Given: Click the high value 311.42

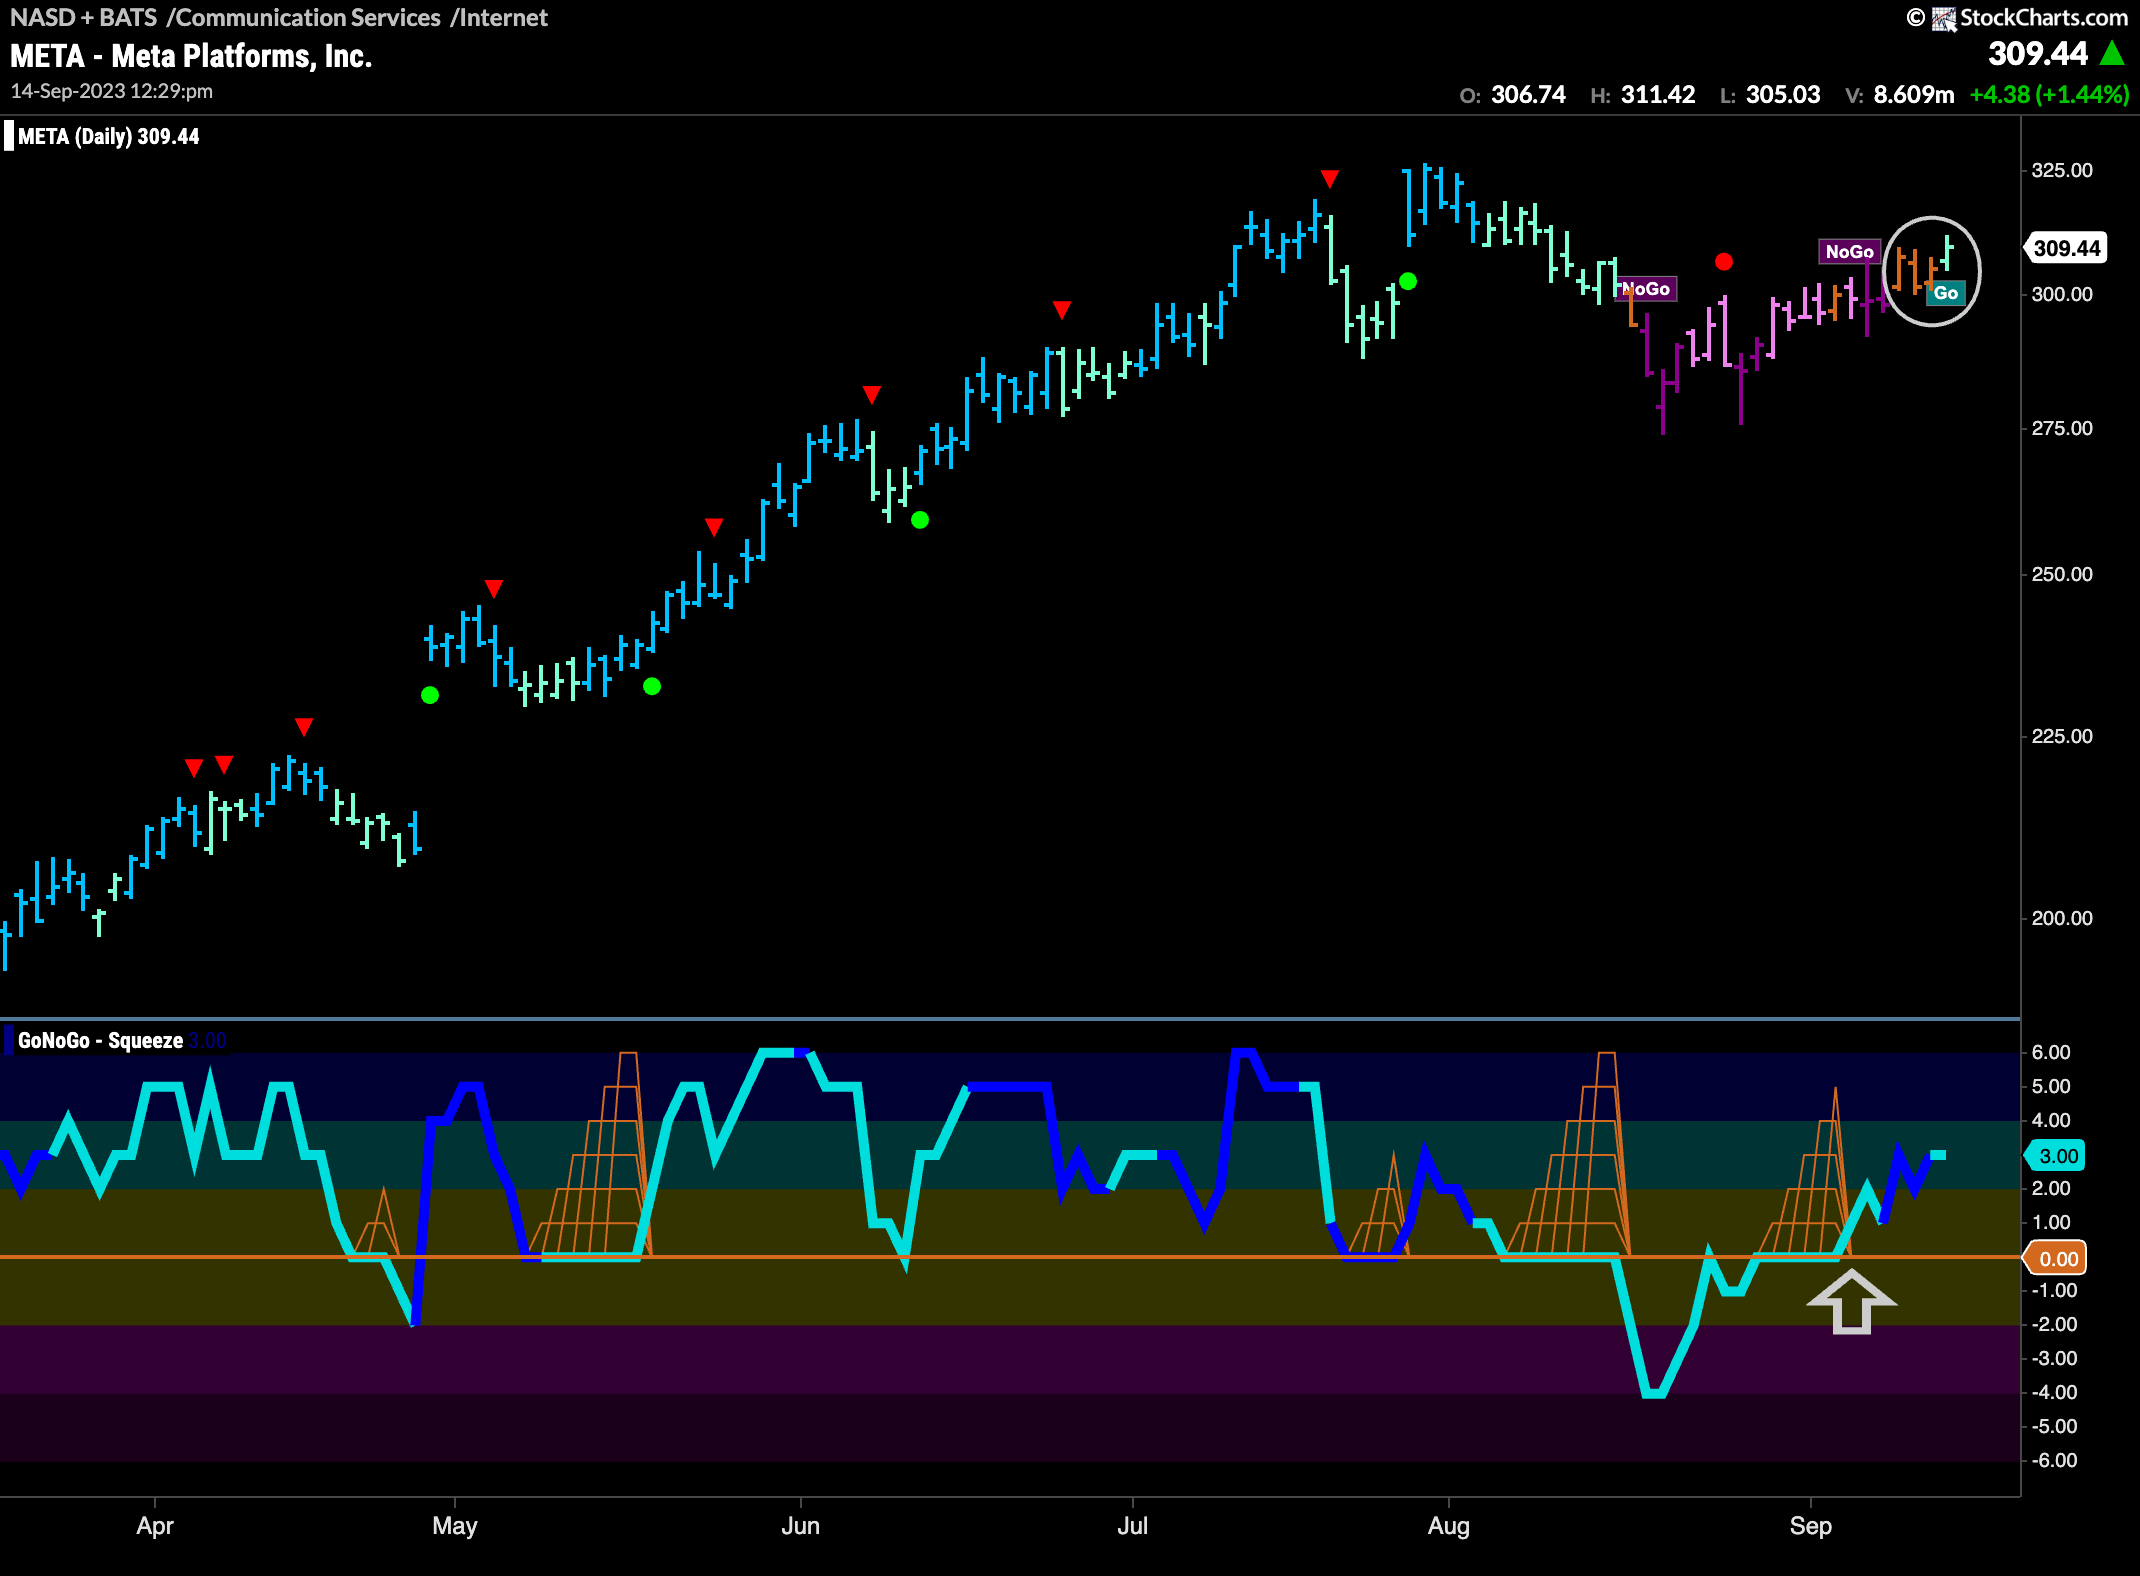Looking at the screenshot, I should (x=1658, y=95).
